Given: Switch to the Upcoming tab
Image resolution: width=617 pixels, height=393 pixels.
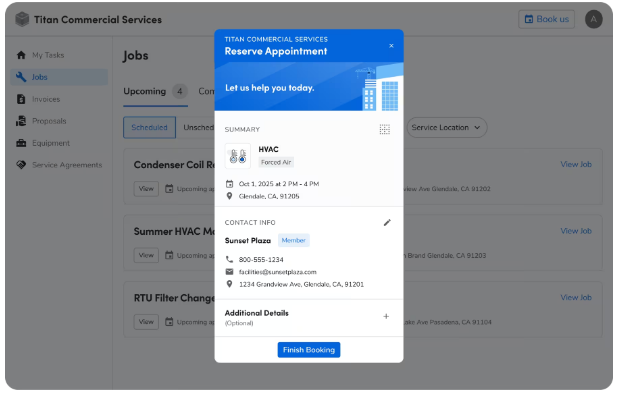Looking at the screenshot, I should click(x=155, y=91).
